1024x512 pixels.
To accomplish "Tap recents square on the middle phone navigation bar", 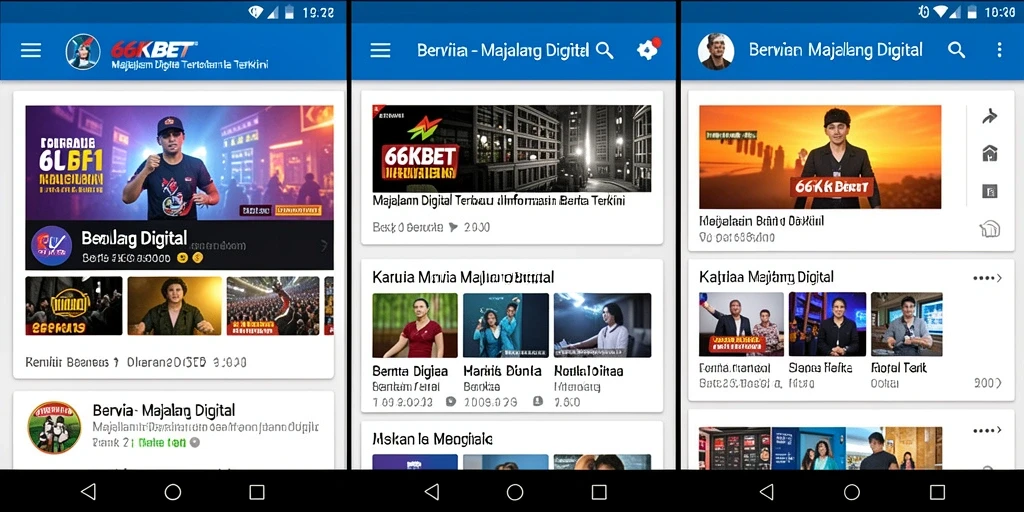I will 599,492.
